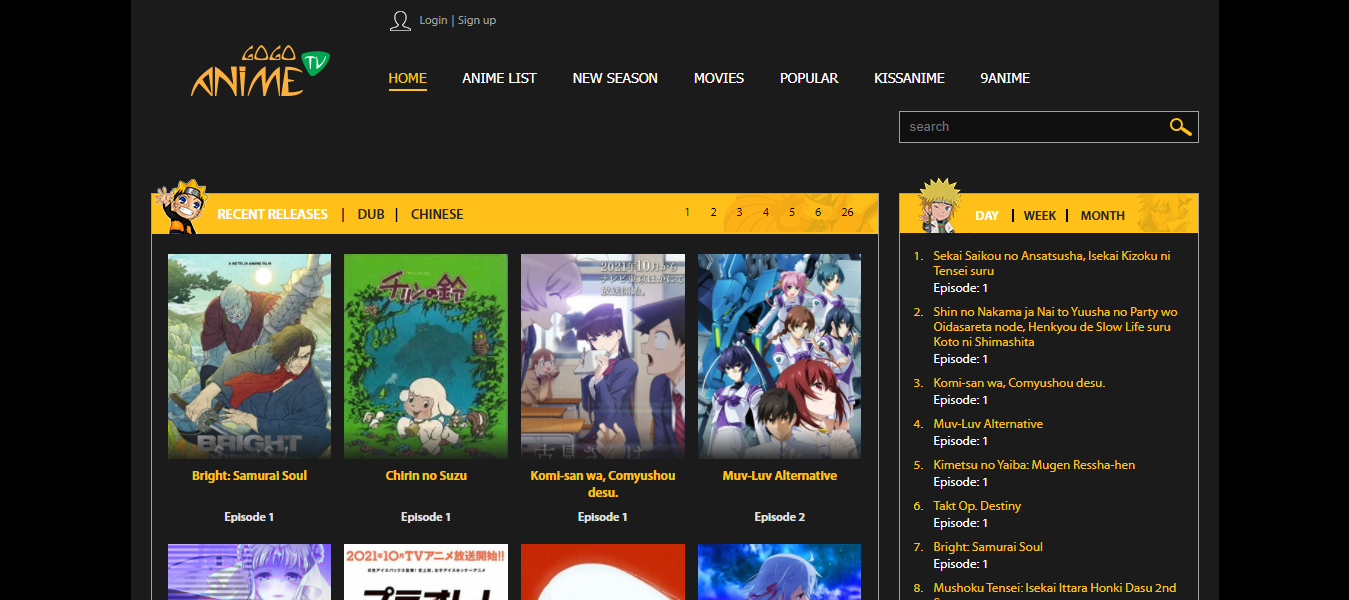This screenshot has width=1349, height=600.
Task: Click the user profile icon beside Login
Action: (x=400, y=21)
